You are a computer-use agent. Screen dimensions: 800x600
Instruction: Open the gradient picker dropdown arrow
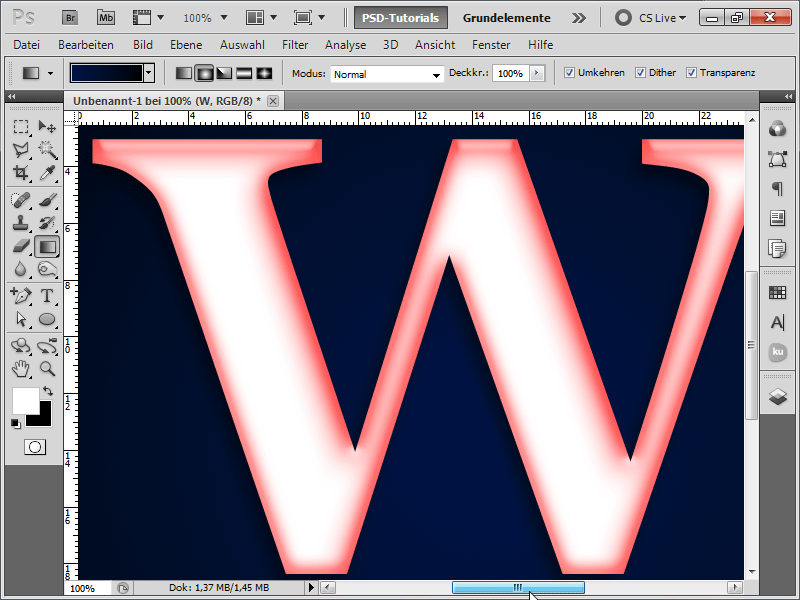[148, 73]
